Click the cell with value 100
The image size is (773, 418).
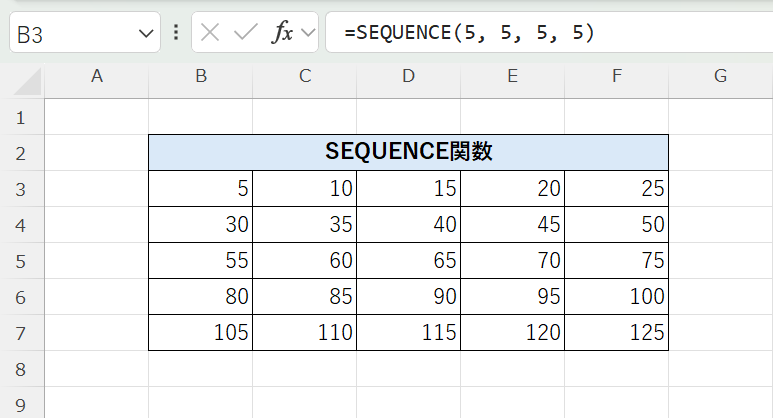(x=616, y=297)
